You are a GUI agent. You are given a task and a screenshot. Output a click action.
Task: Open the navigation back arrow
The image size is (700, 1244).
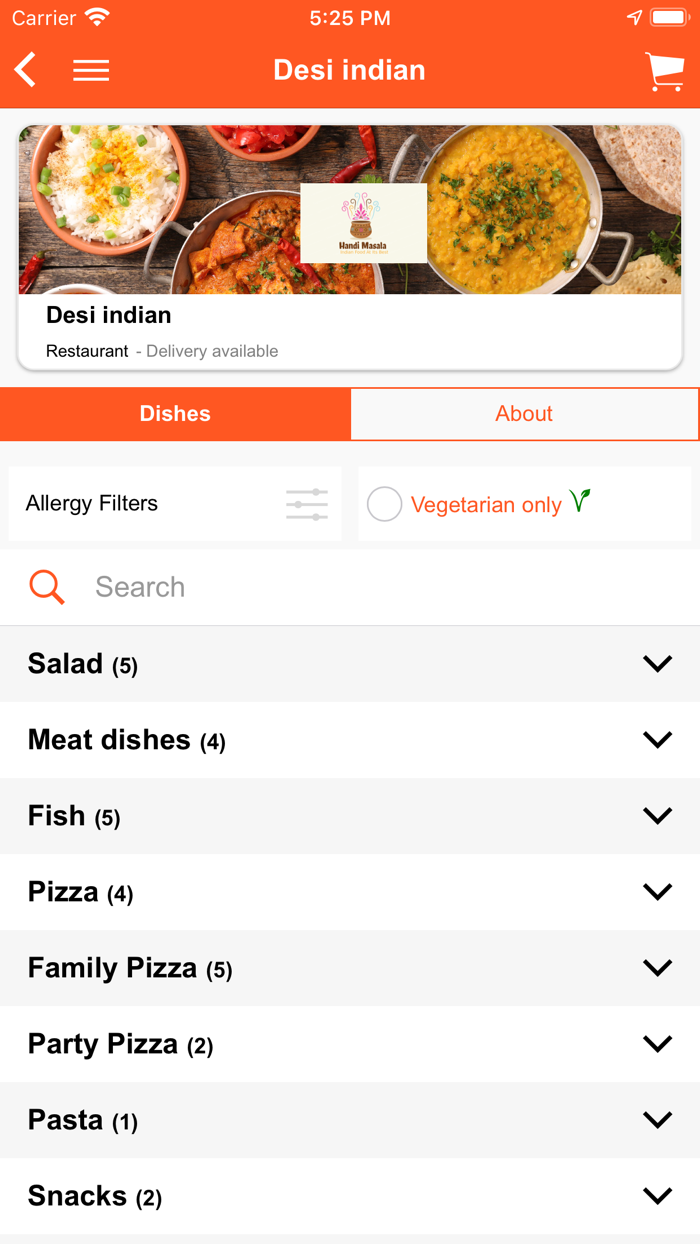[x=25, y=70]
